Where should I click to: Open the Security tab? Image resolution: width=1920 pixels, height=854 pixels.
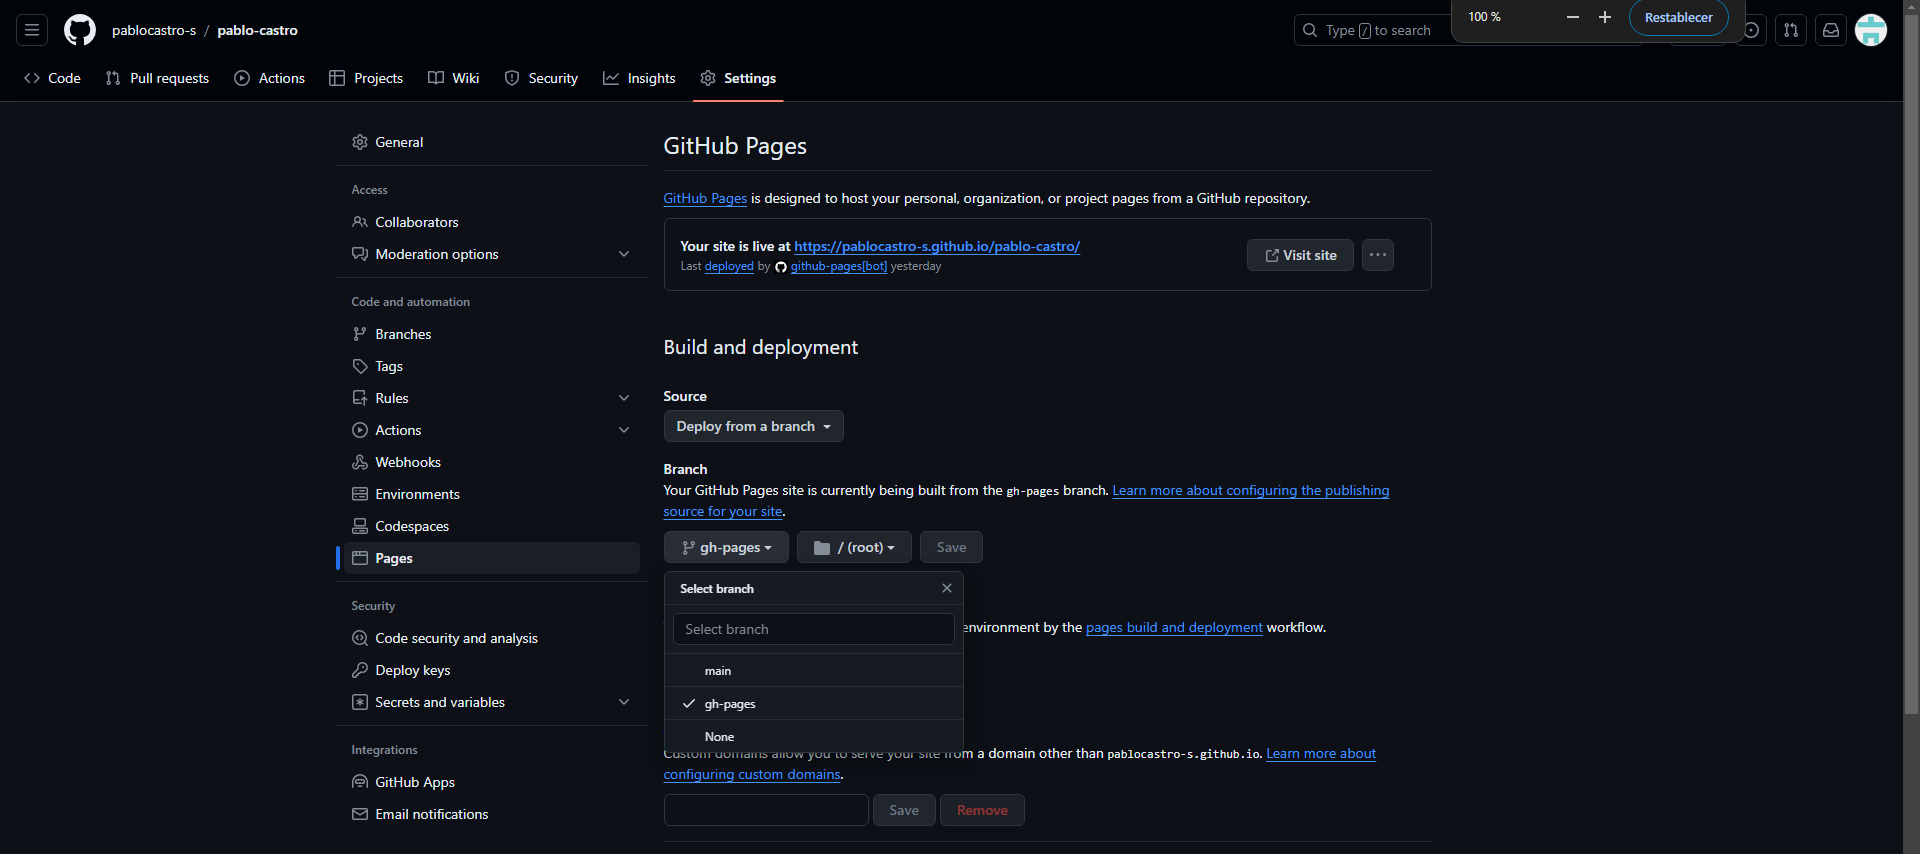click(x=541, y=78)
